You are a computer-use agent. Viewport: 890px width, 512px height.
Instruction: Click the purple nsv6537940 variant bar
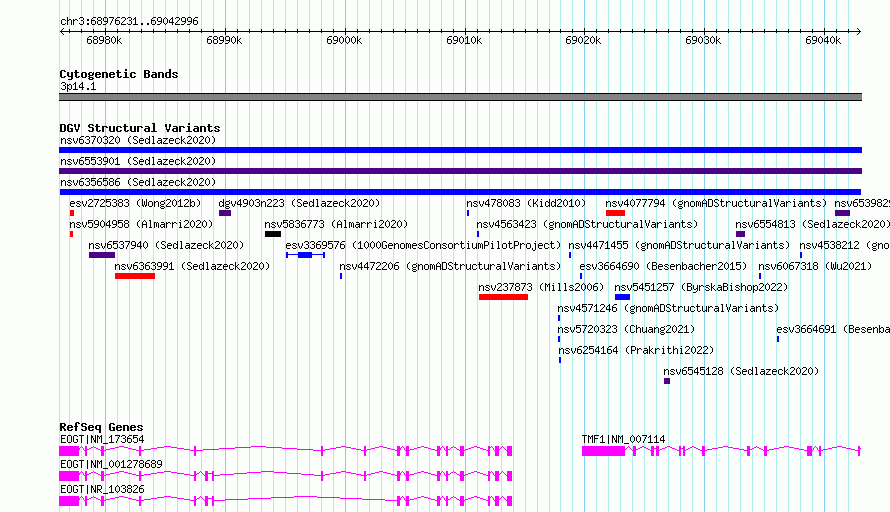(102, 255)
